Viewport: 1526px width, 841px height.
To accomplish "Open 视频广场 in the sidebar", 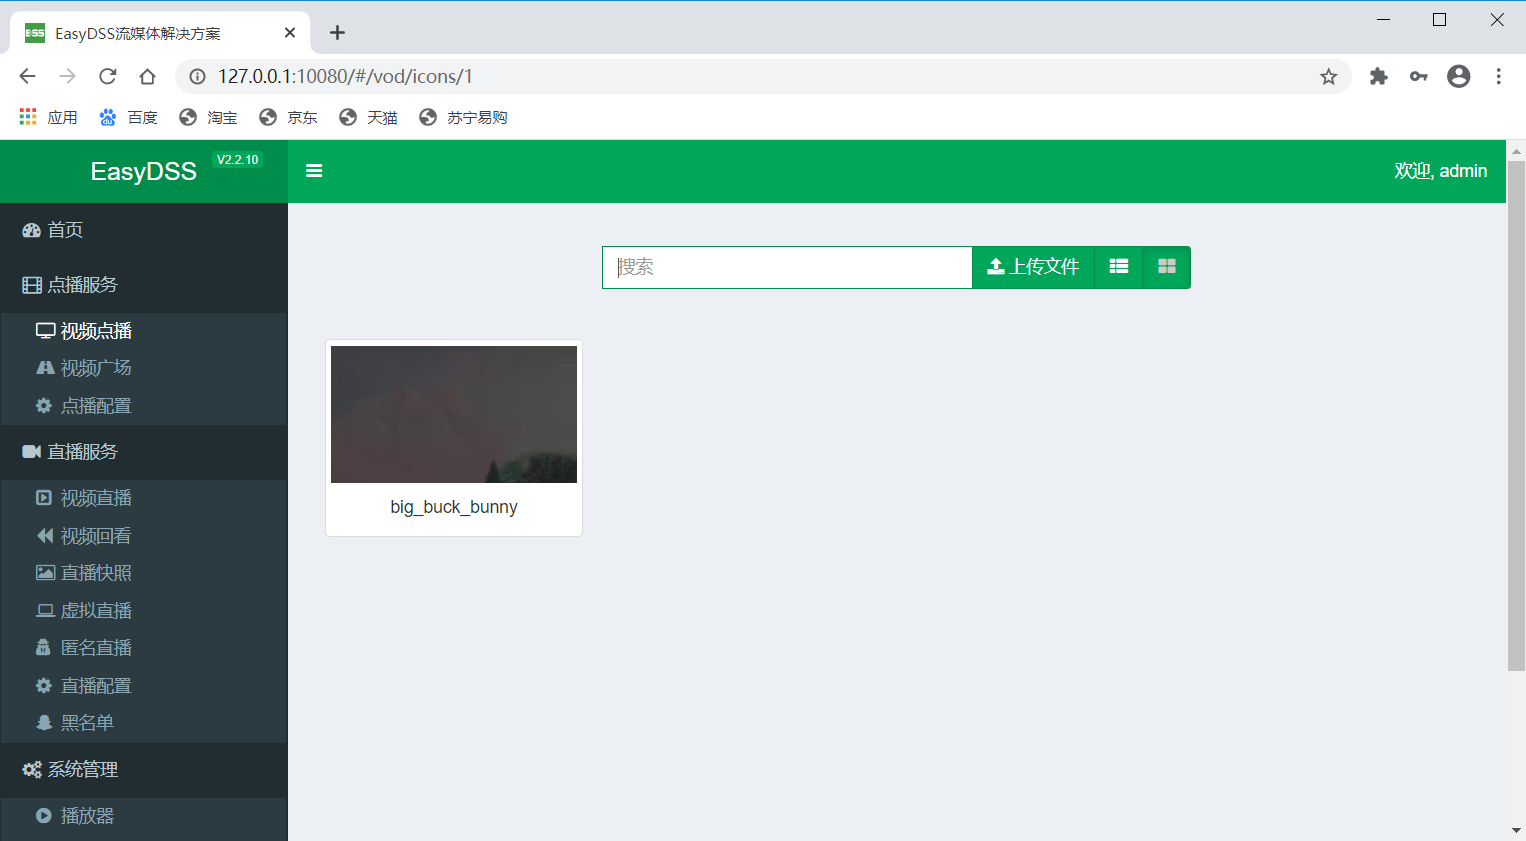I will pos(144,368).
